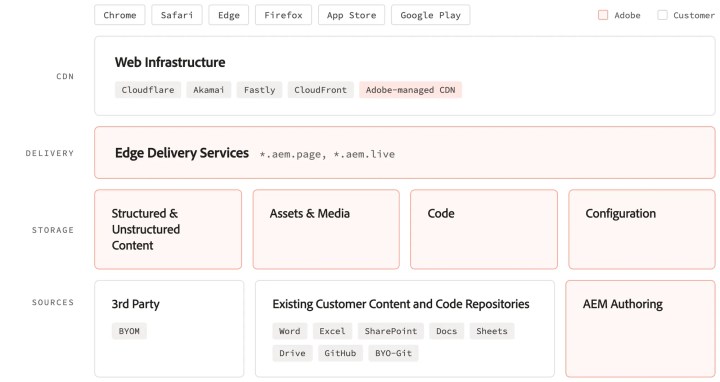Click the Fastly chip
Viewport: 720px width, 382px height.
259,90
